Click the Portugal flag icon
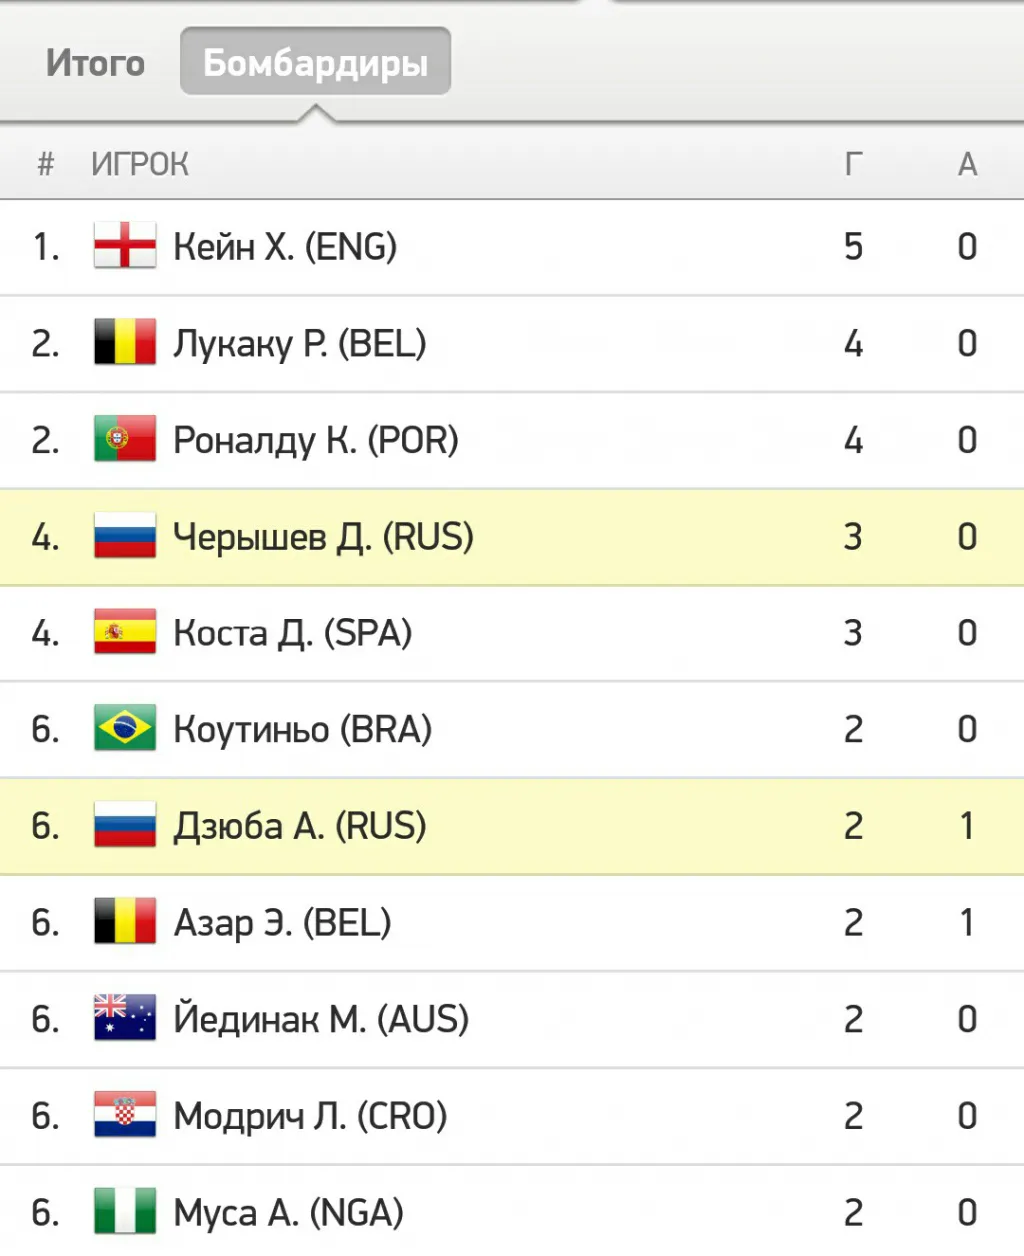 click(x=125, y=440)
